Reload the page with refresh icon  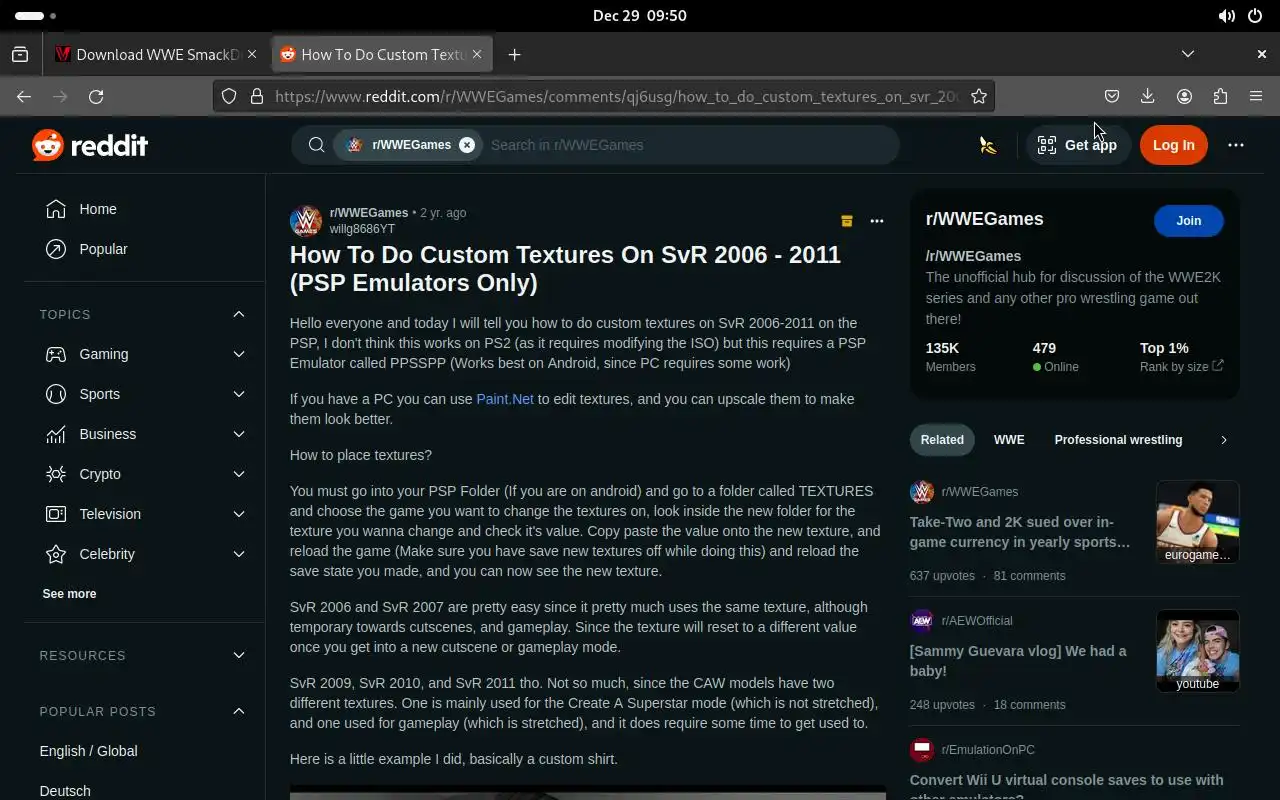pos(96,96)
